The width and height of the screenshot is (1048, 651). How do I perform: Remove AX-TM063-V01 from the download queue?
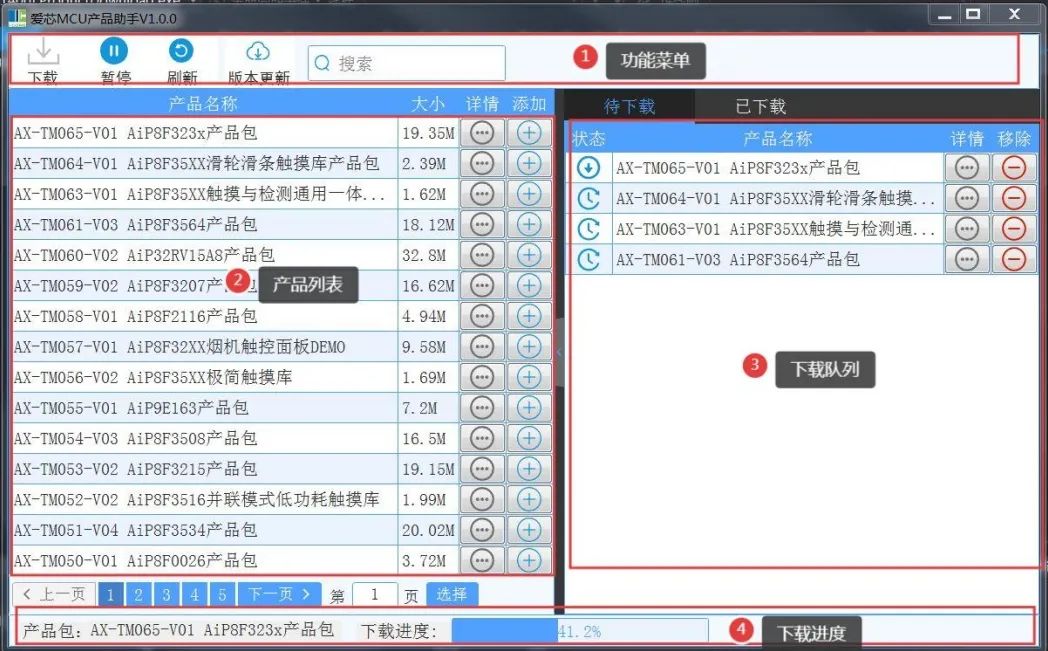pos(1014,229)
